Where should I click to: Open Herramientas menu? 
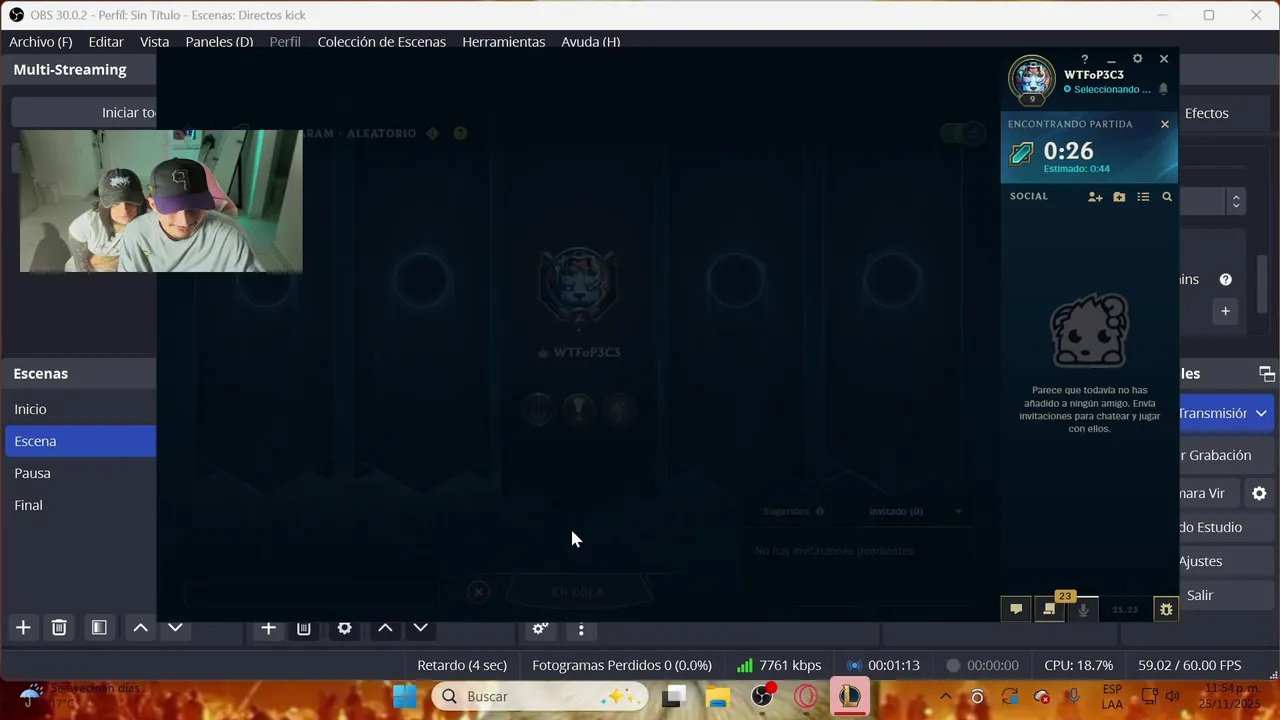(504, 42)
